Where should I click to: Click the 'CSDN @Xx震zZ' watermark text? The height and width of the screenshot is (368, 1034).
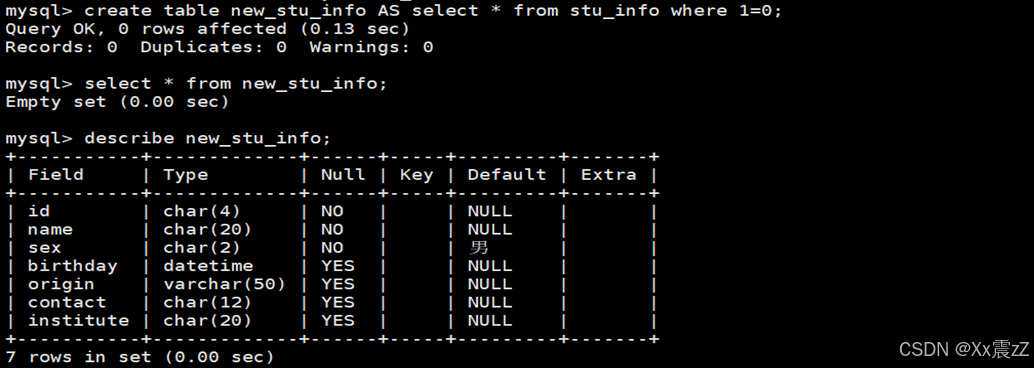pos(964,349)
